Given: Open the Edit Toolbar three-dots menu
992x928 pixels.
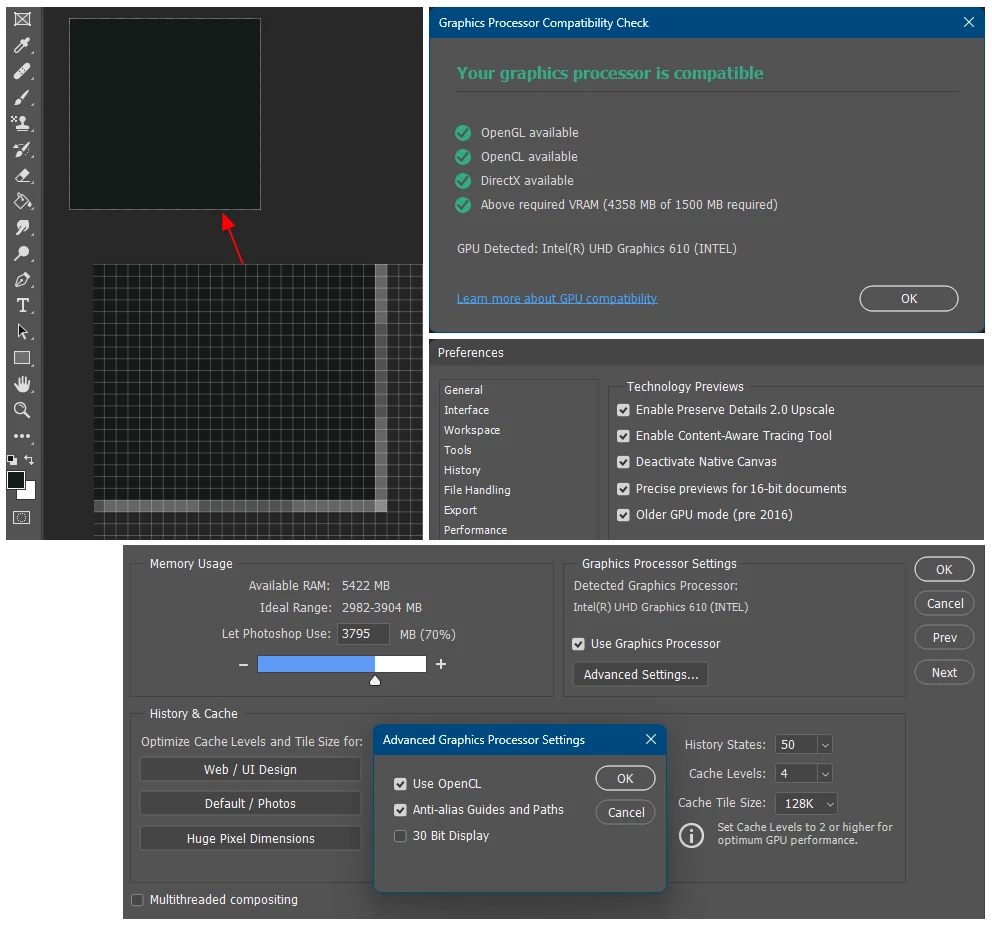Looking at the screenshot, I should coord(22,436).
